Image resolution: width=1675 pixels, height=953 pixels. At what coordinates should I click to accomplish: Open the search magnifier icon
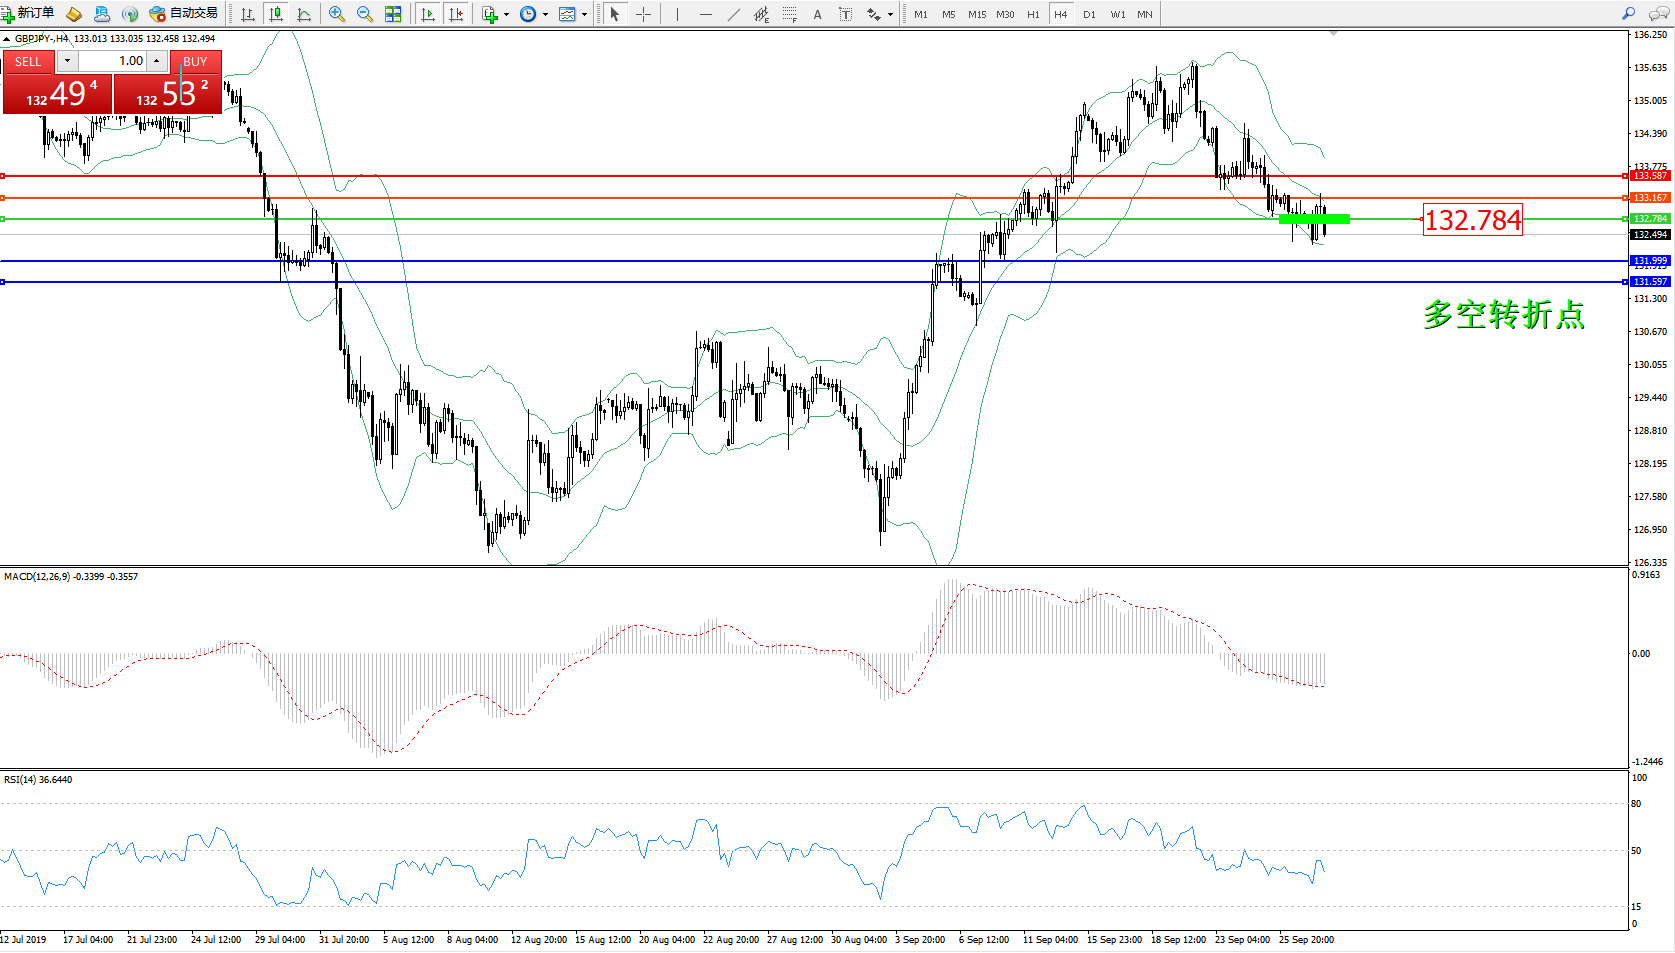tap(1629, 14)
